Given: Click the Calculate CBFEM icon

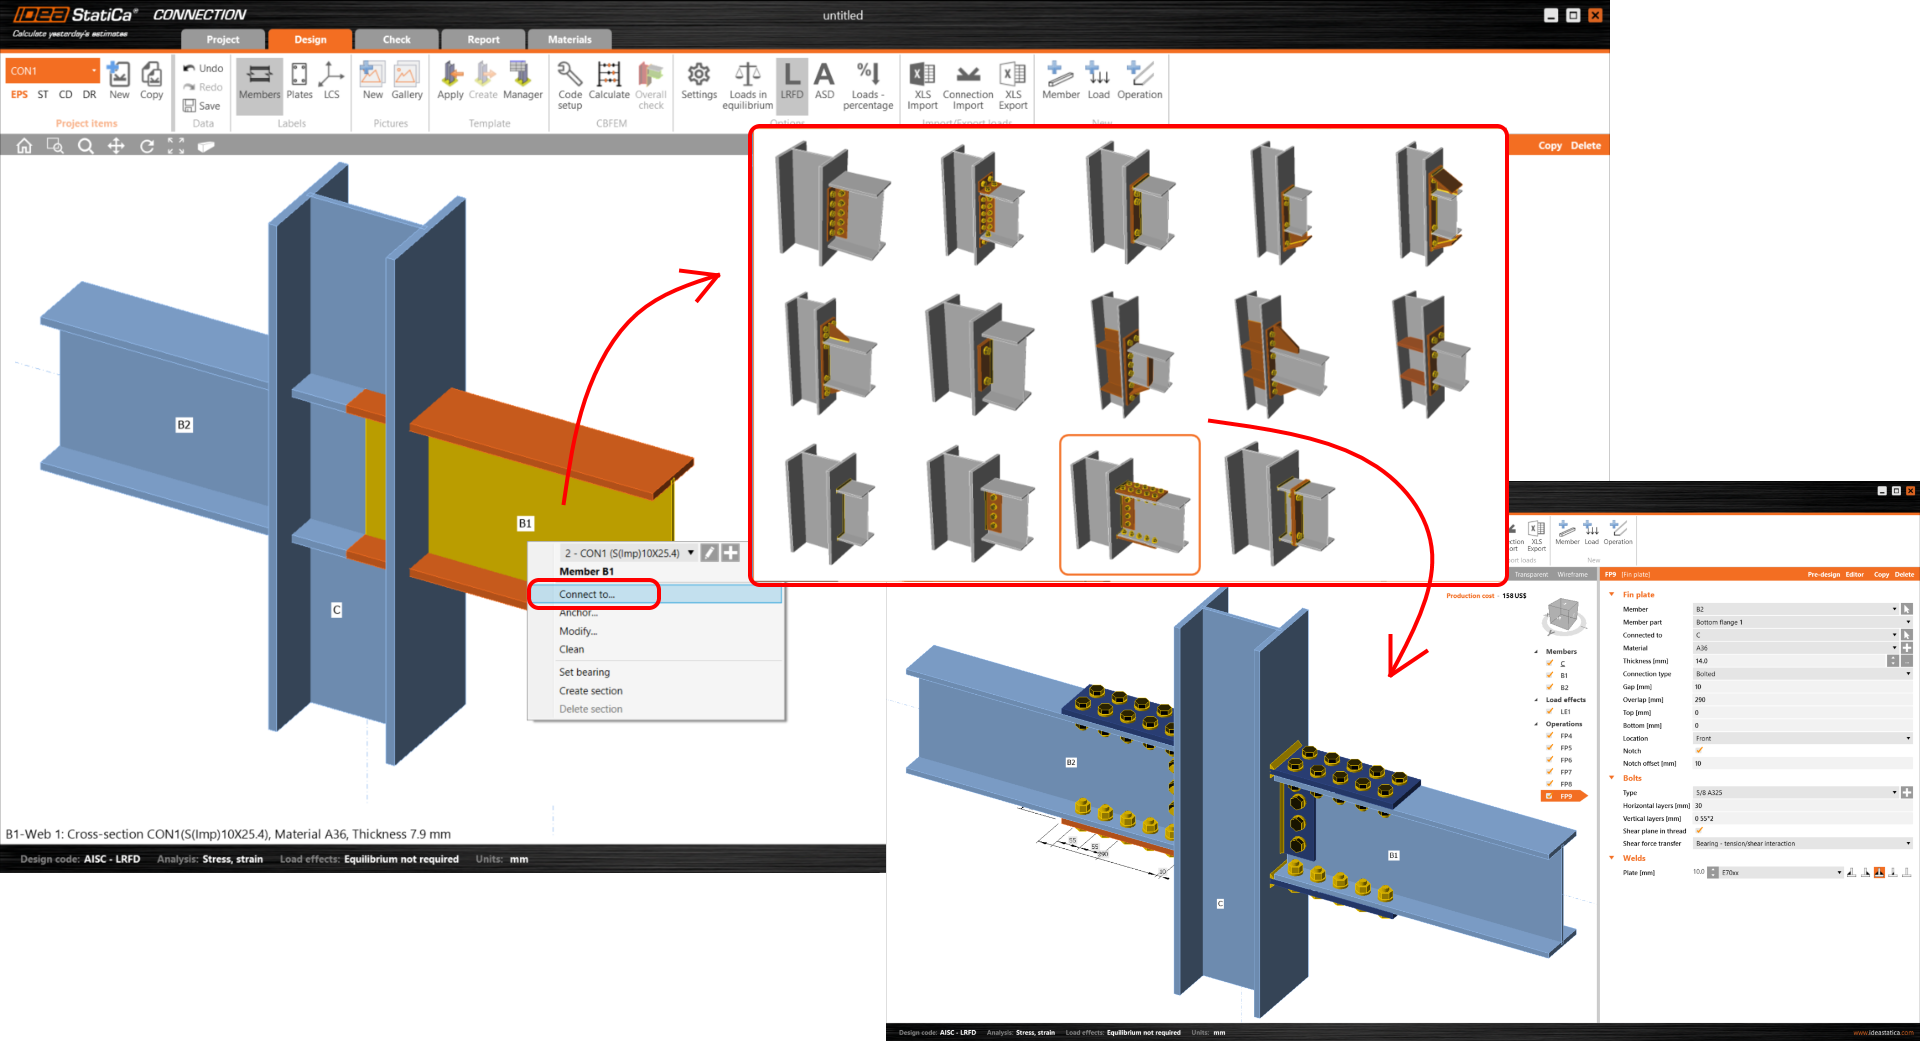Looking at the screenshot, I should pos(608,81).
